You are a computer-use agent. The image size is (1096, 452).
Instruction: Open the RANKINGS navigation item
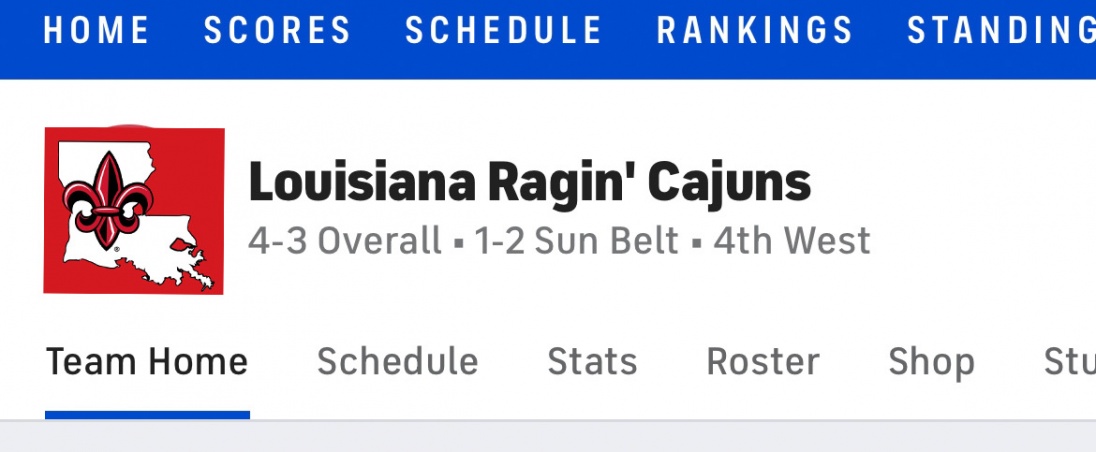pyautogui.click(x=755, y=31)
